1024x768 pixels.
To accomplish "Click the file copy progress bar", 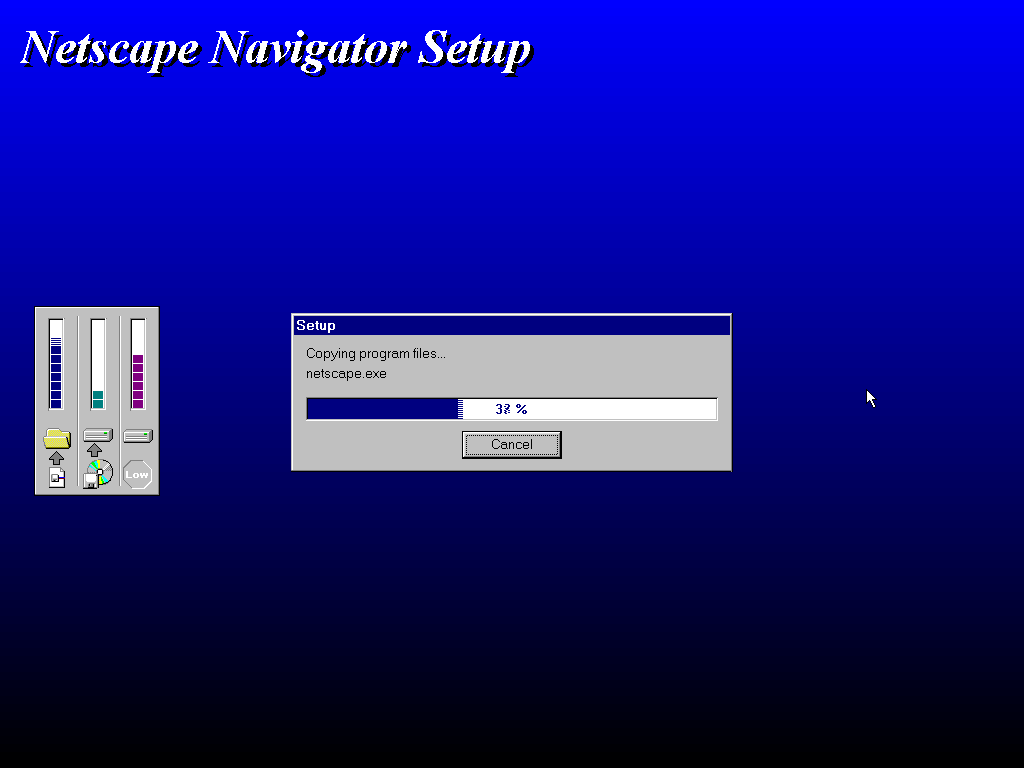I will click(511, 409).
